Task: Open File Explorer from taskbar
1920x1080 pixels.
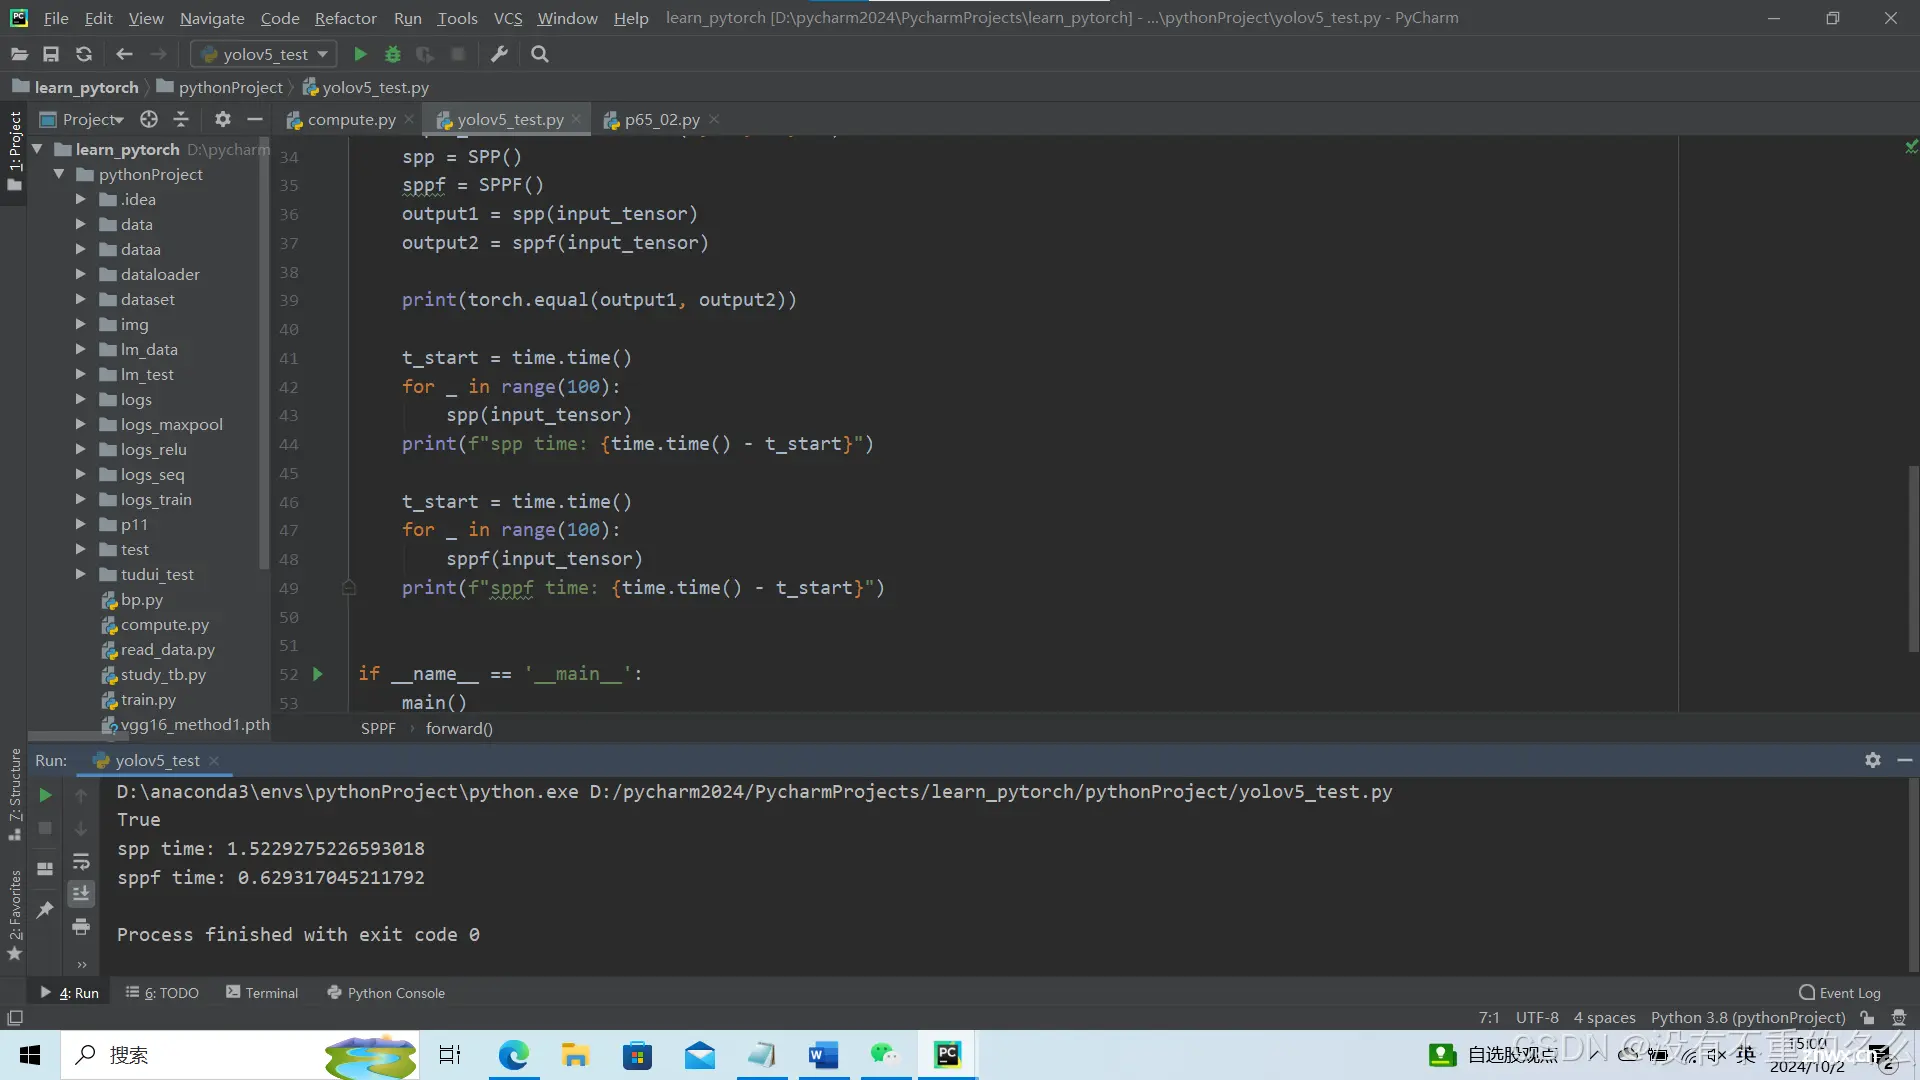Action: point(575,1055)
